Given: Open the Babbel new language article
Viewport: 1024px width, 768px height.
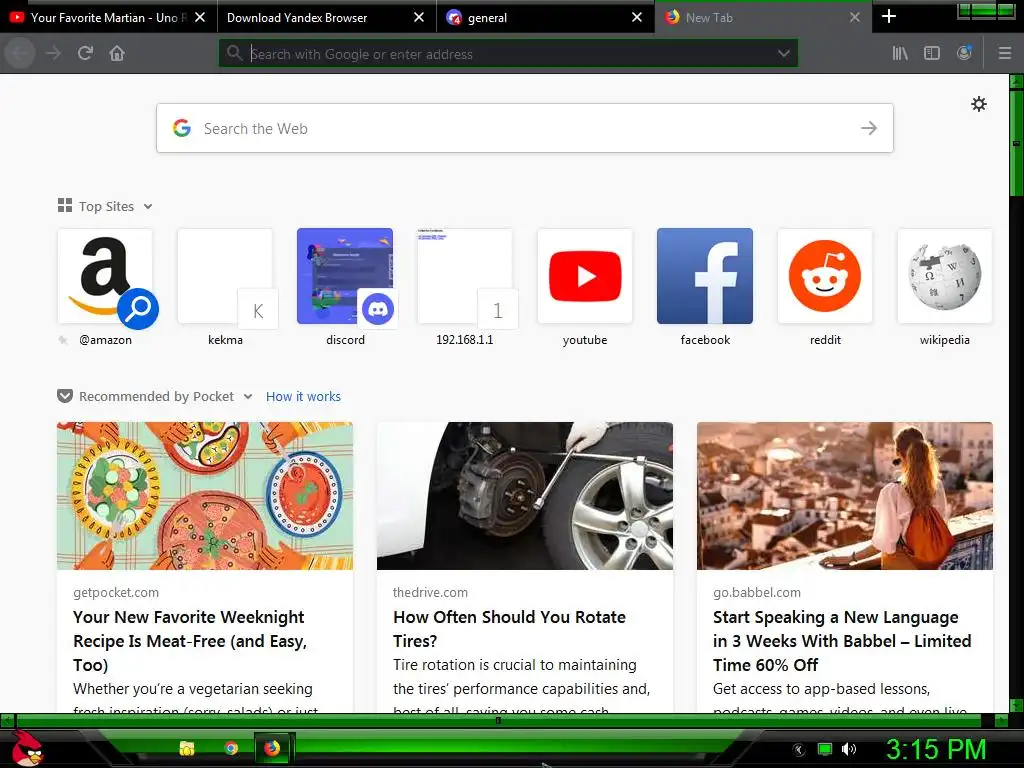Looking at the screenshot, I should 842,641.
